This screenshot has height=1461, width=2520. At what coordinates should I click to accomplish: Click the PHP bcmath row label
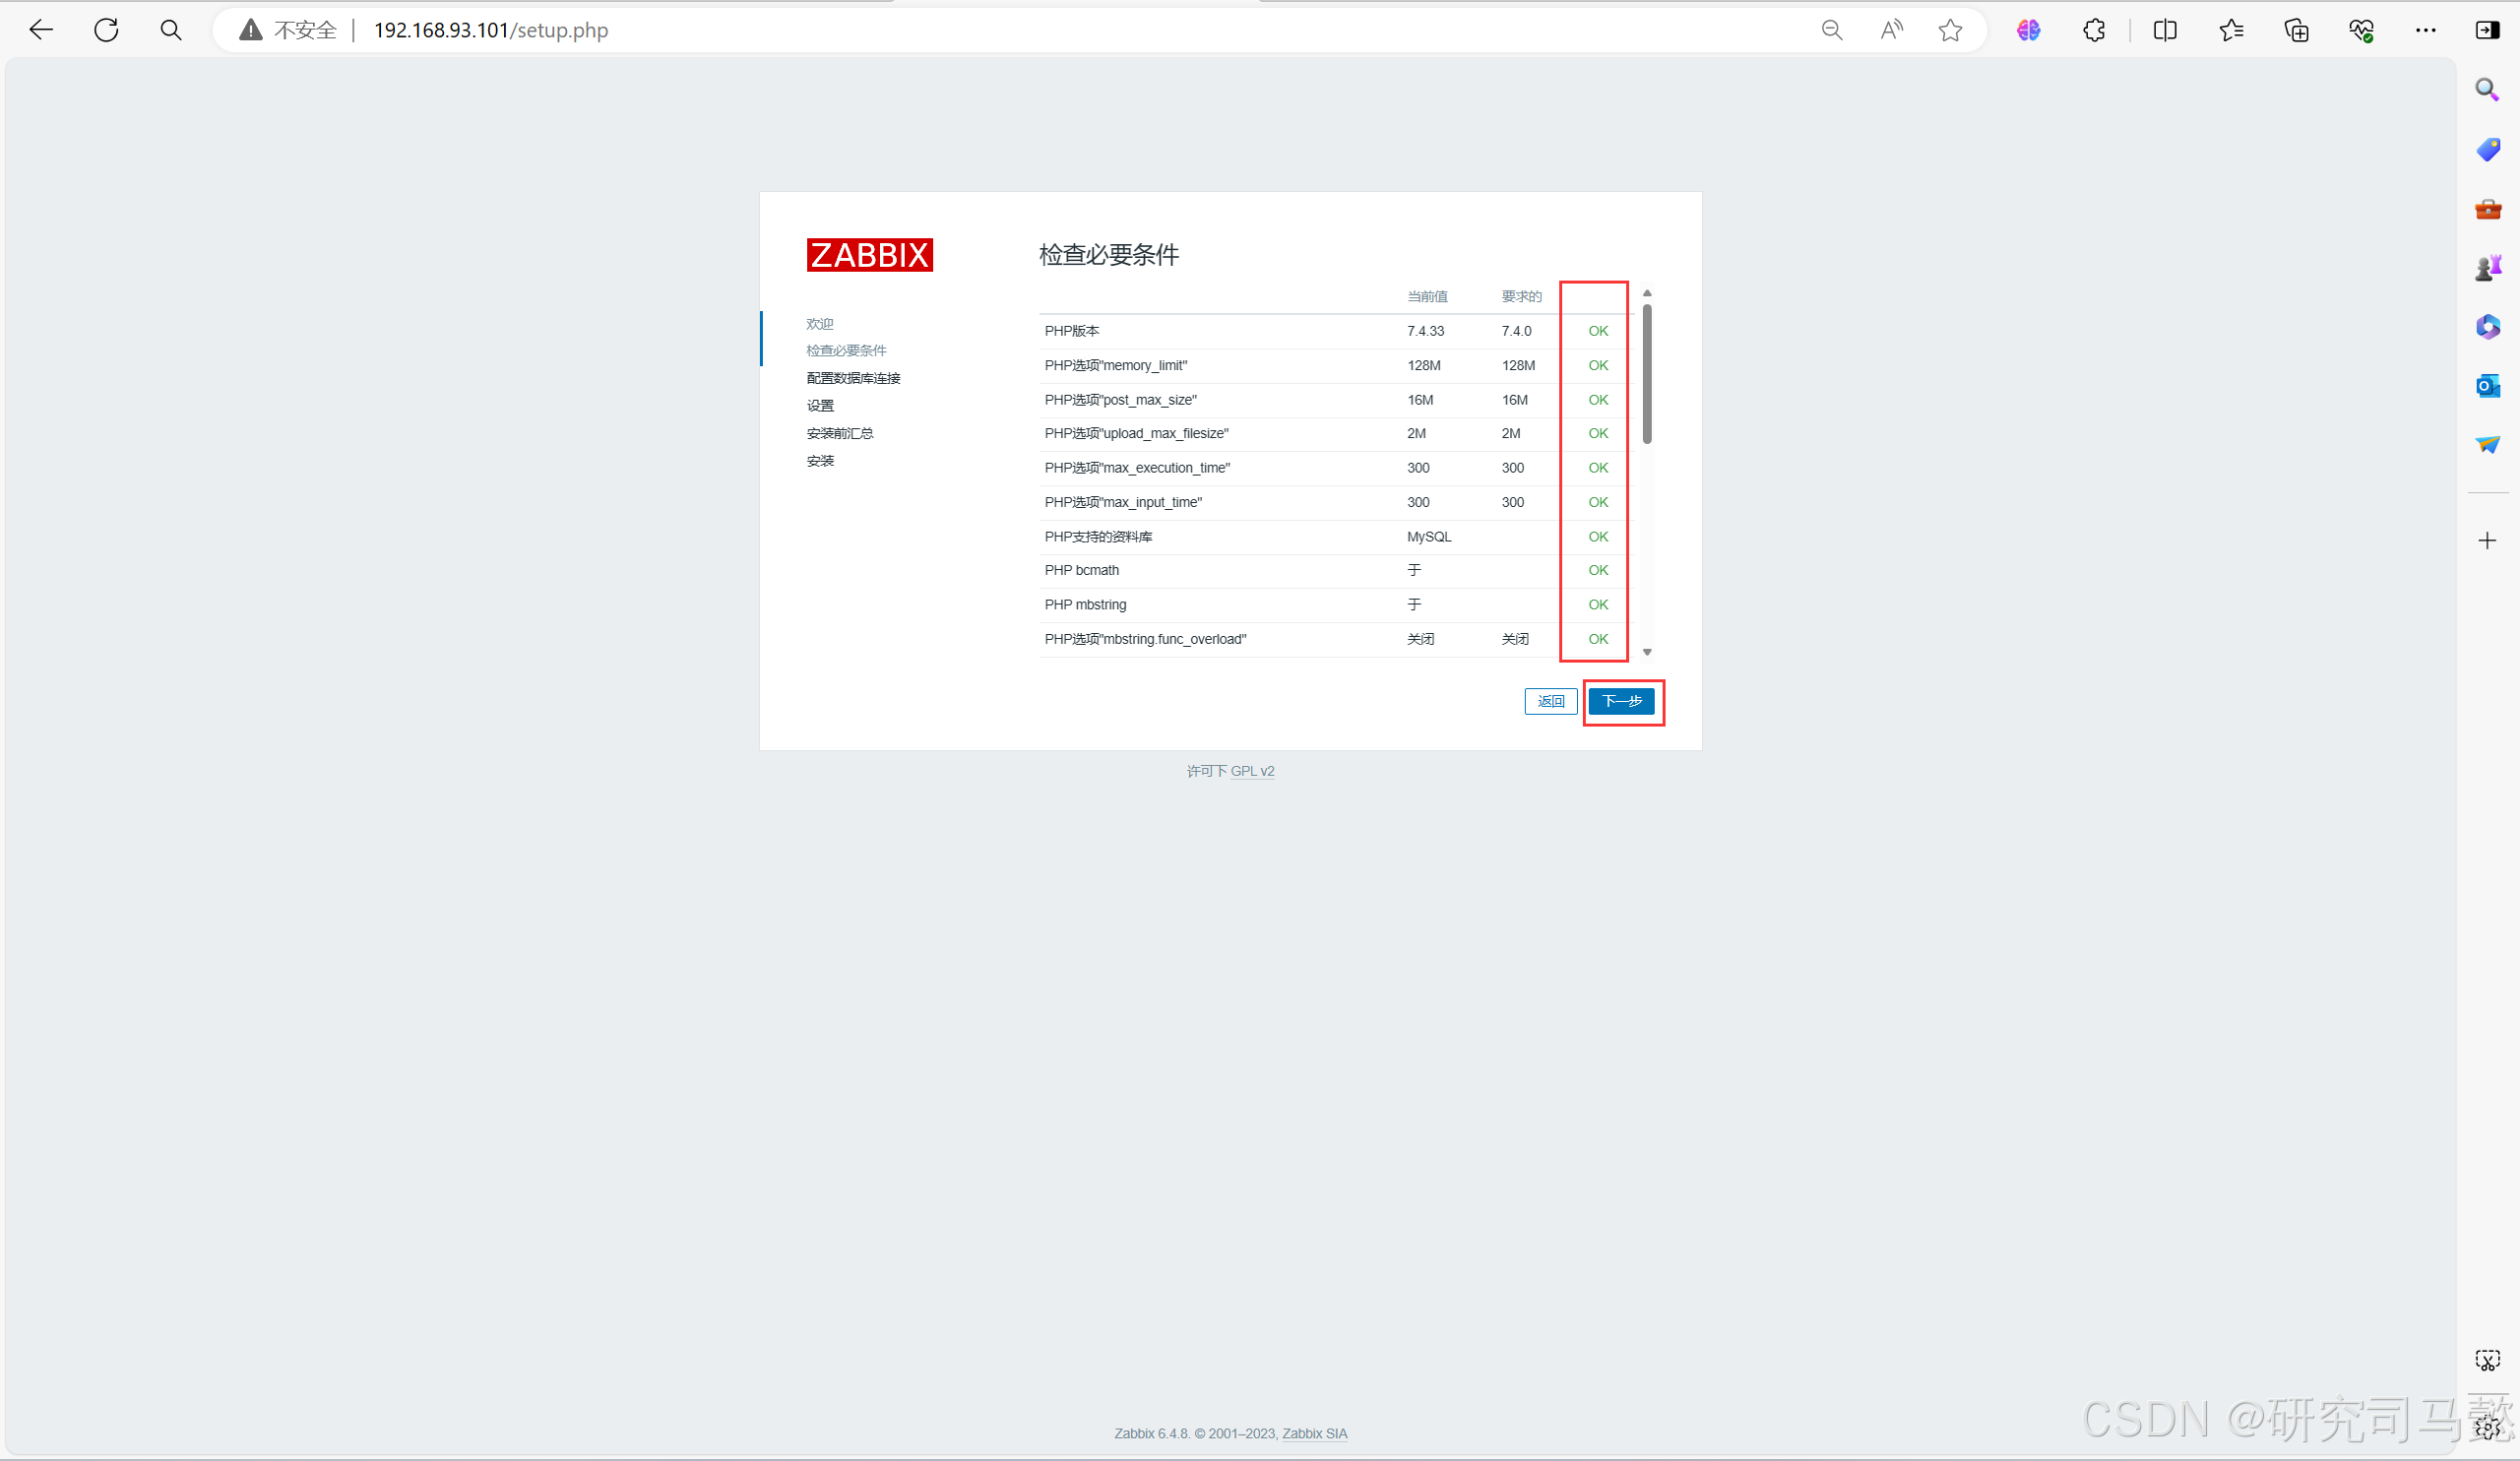1082,570
